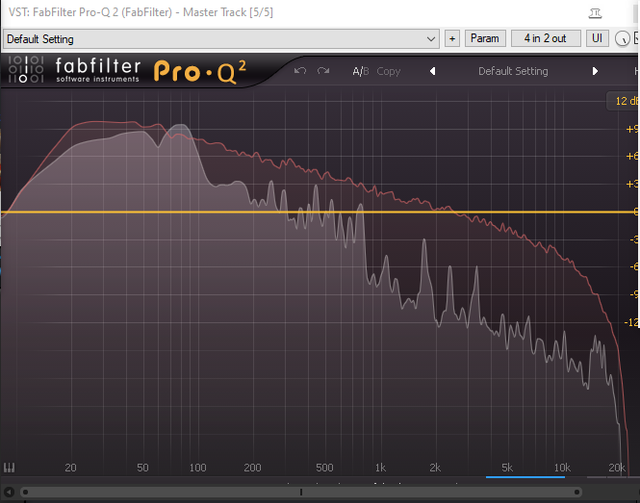Click the 10k frequency label
Viewport: 640px width, 503px height.
pyautogui.click(x=562, y=467)
